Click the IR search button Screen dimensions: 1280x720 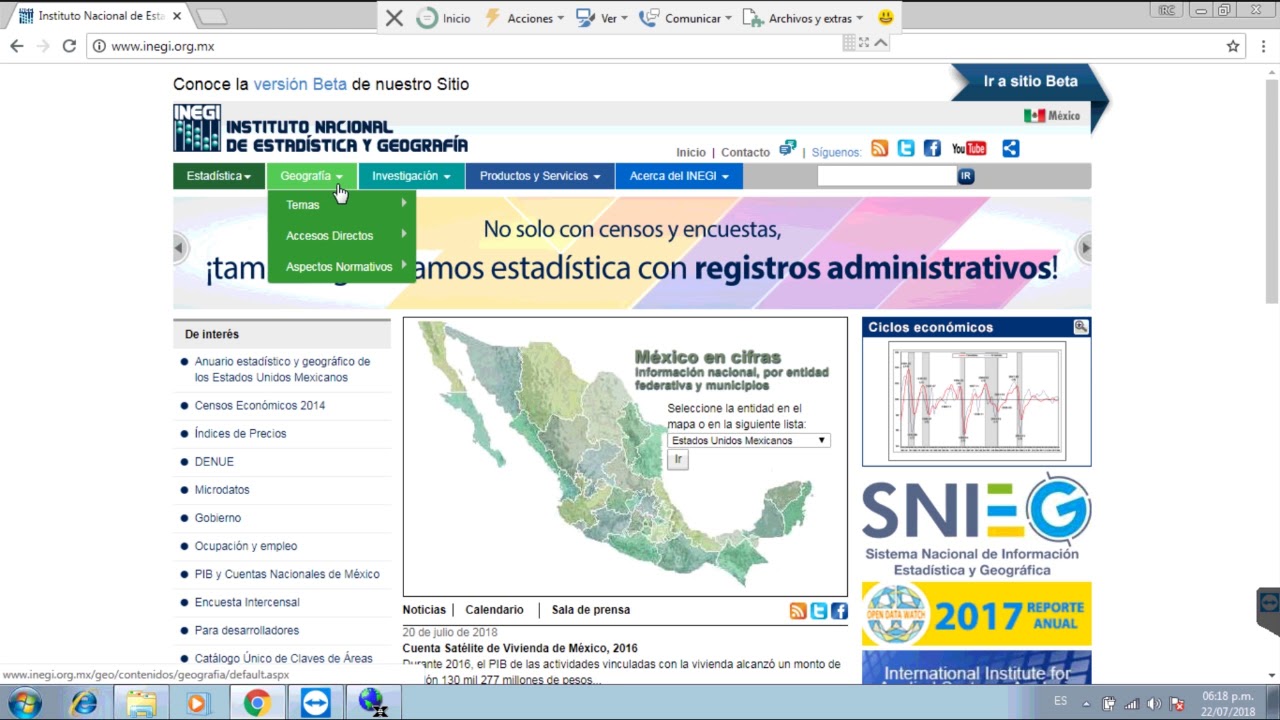[966, 176]
